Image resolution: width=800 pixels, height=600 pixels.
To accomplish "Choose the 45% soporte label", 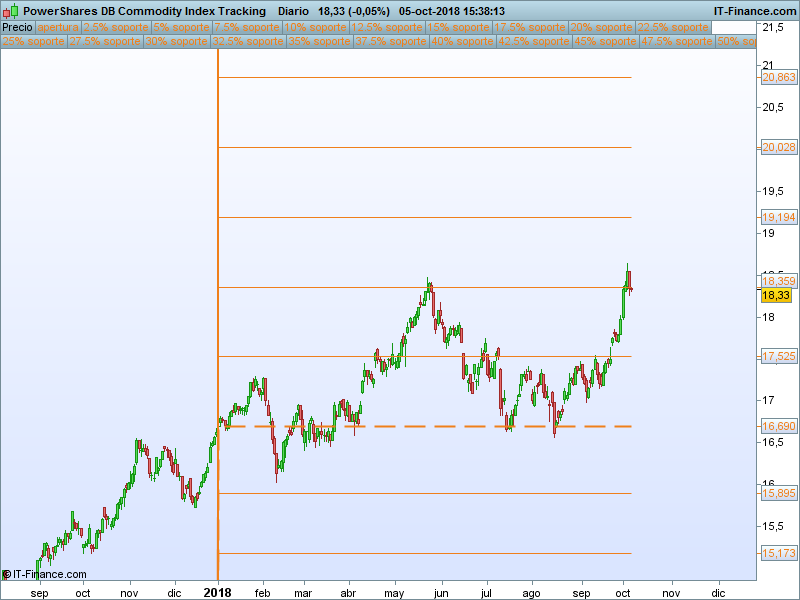I will pyautogui.click(x=605, y=41).
